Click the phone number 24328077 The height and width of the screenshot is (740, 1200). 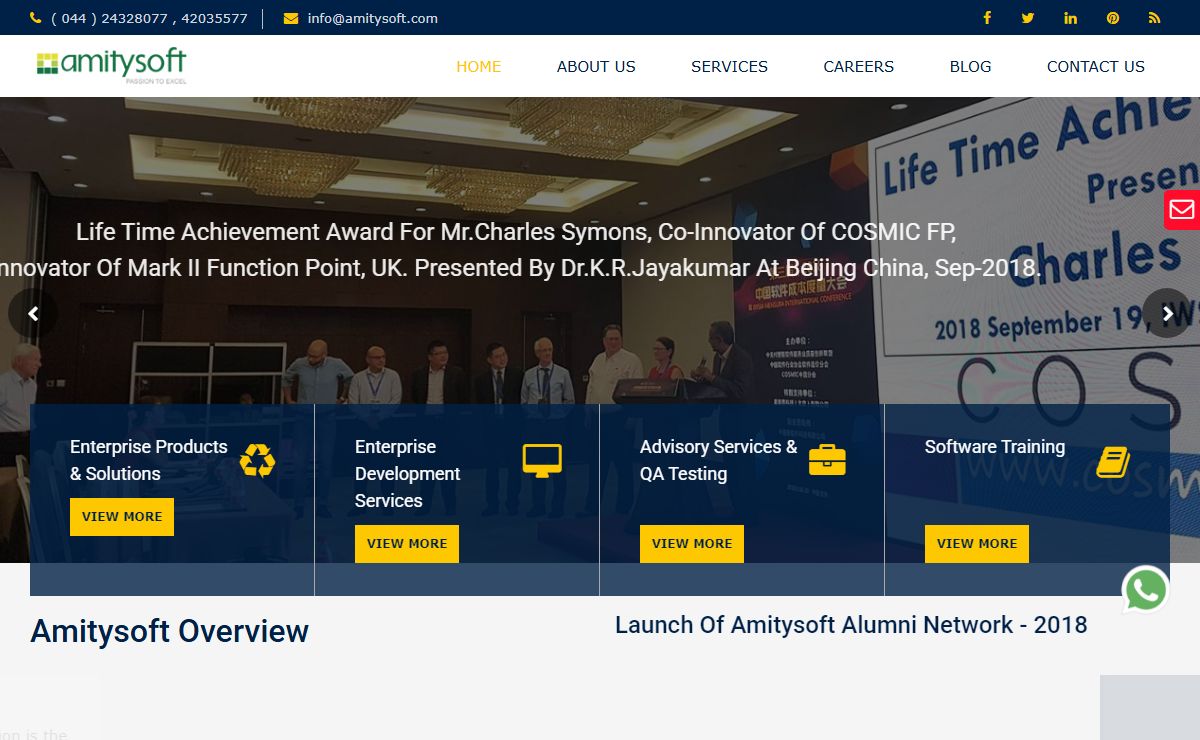point(134,18)
